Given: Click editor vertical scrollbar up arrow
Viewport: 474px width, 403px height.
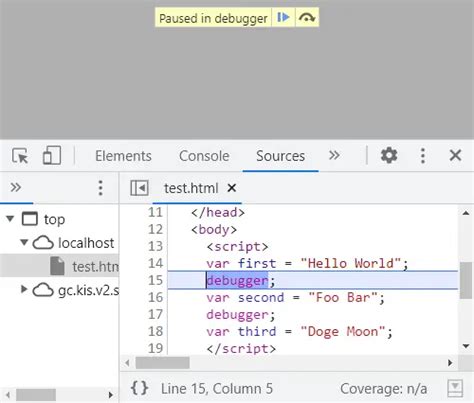Looking at the screenshot, I should pyautogui.click(x=466, y=213).
